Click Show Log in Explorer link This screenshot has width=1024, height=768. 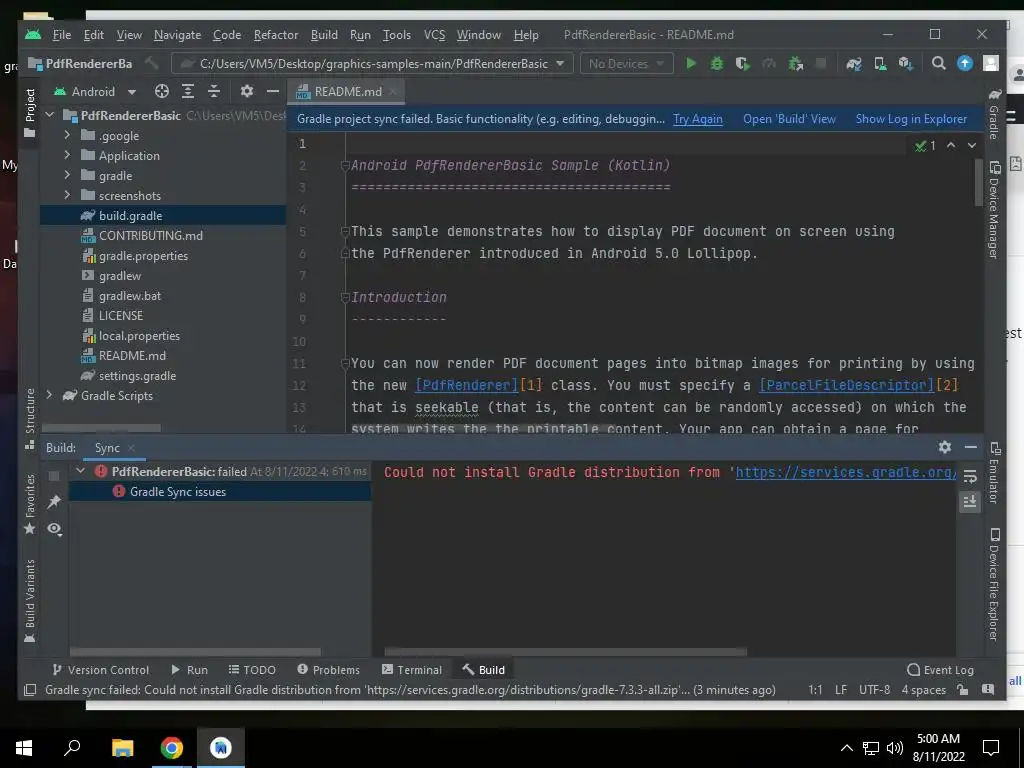tap(911, 119)
